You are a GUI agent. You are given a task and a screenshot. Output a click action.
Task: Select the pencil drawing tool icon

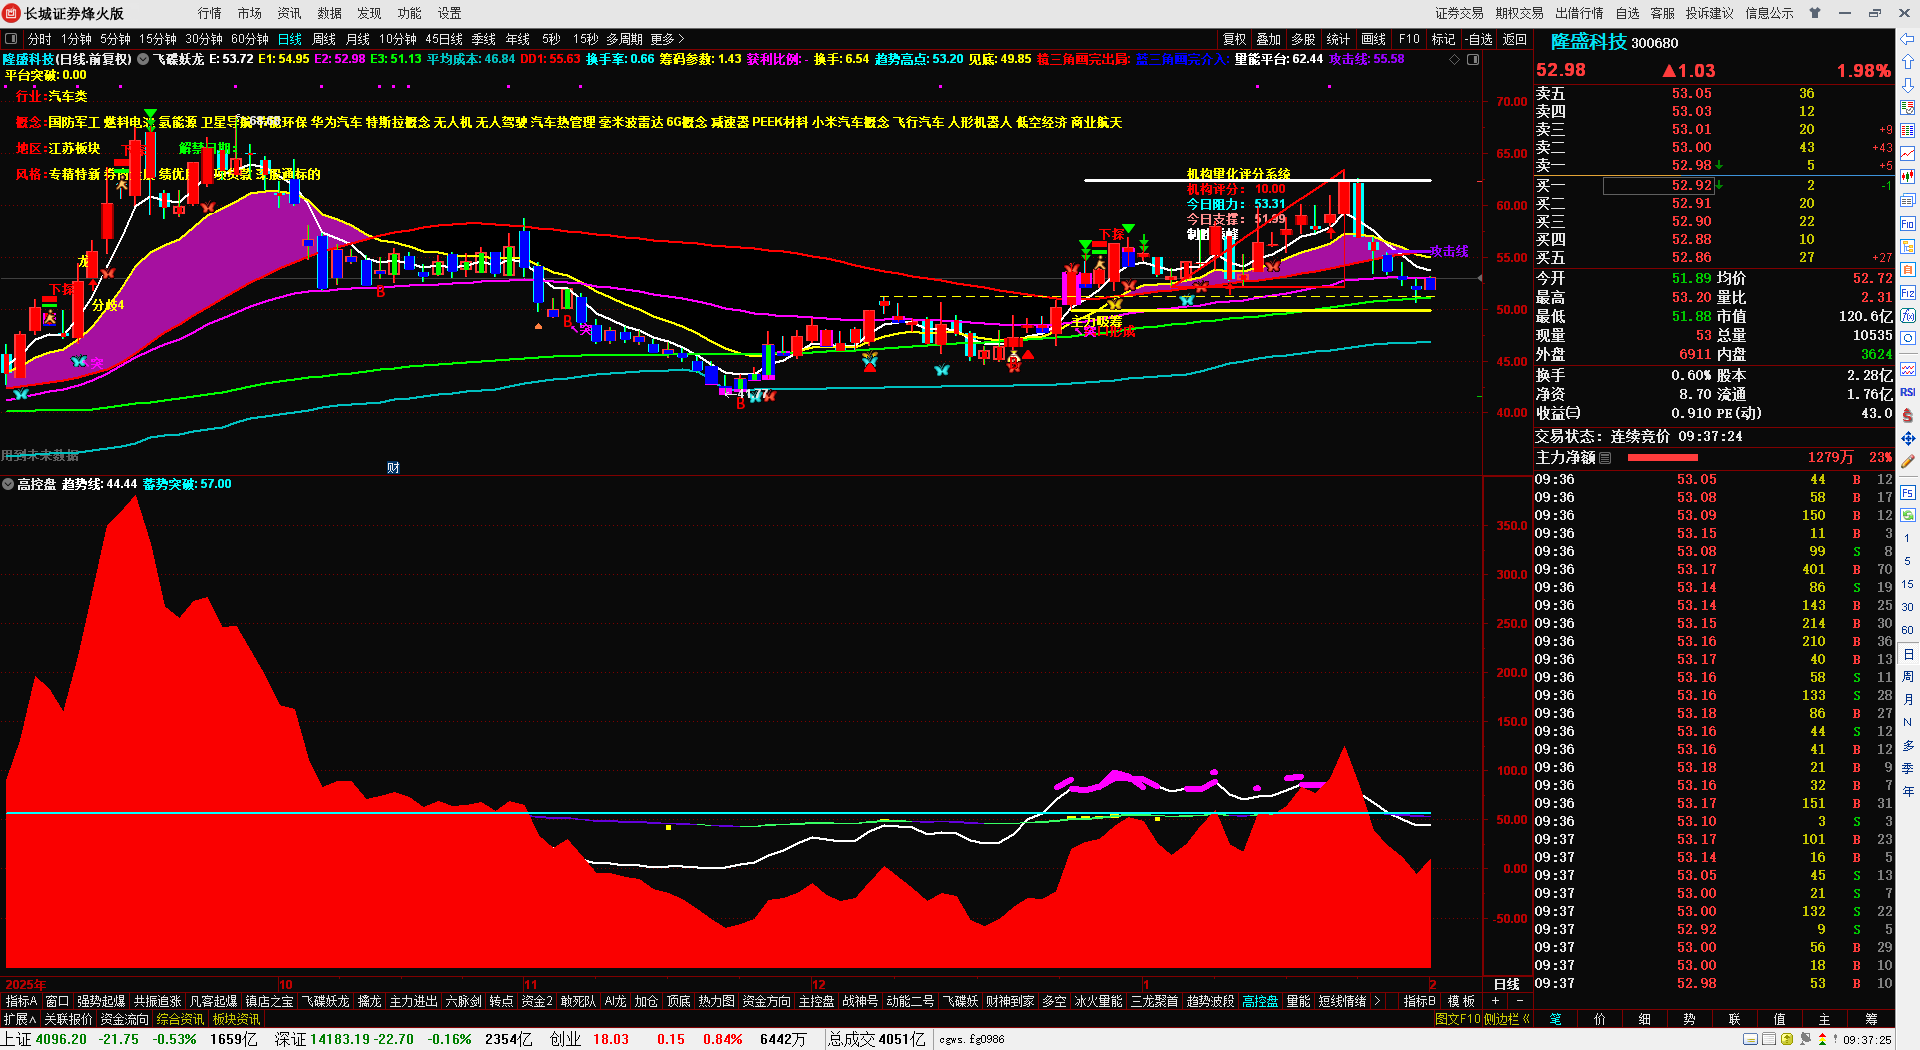tap(1908, 461)
